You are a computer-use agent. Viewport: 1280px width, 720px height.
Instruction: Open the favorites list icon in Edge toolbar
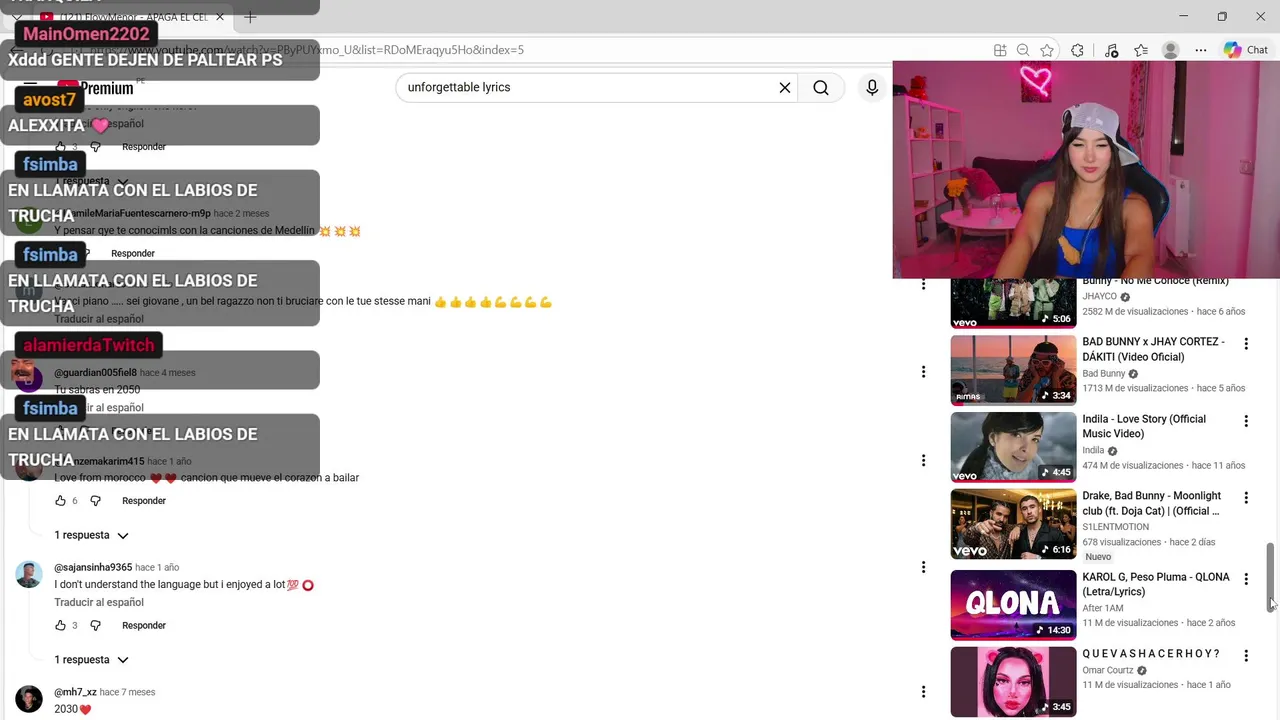[1141, 50]
